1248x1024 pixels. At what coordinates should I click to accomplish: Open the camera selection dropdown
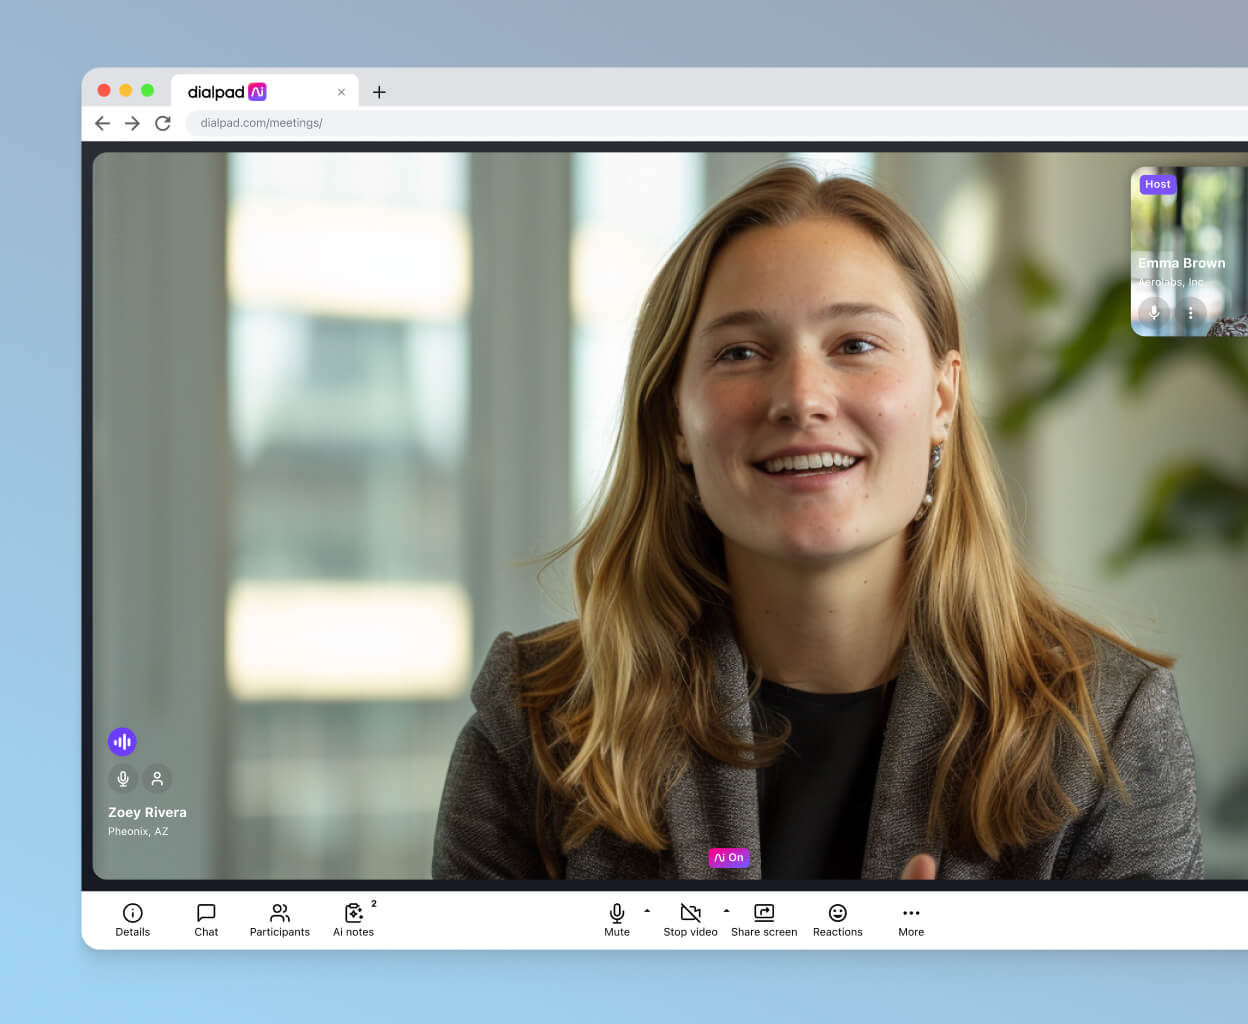point(727,912)
